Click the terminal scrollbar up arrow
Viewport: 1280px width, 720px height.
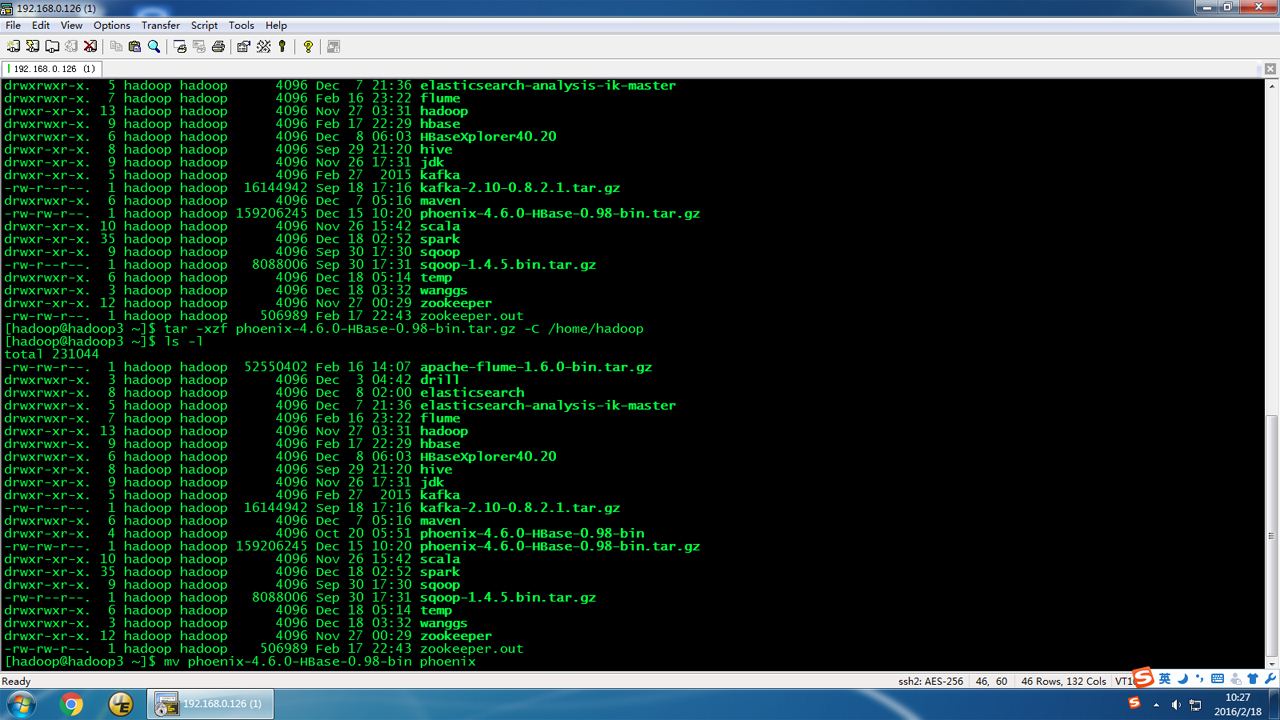click(1272, 86)
